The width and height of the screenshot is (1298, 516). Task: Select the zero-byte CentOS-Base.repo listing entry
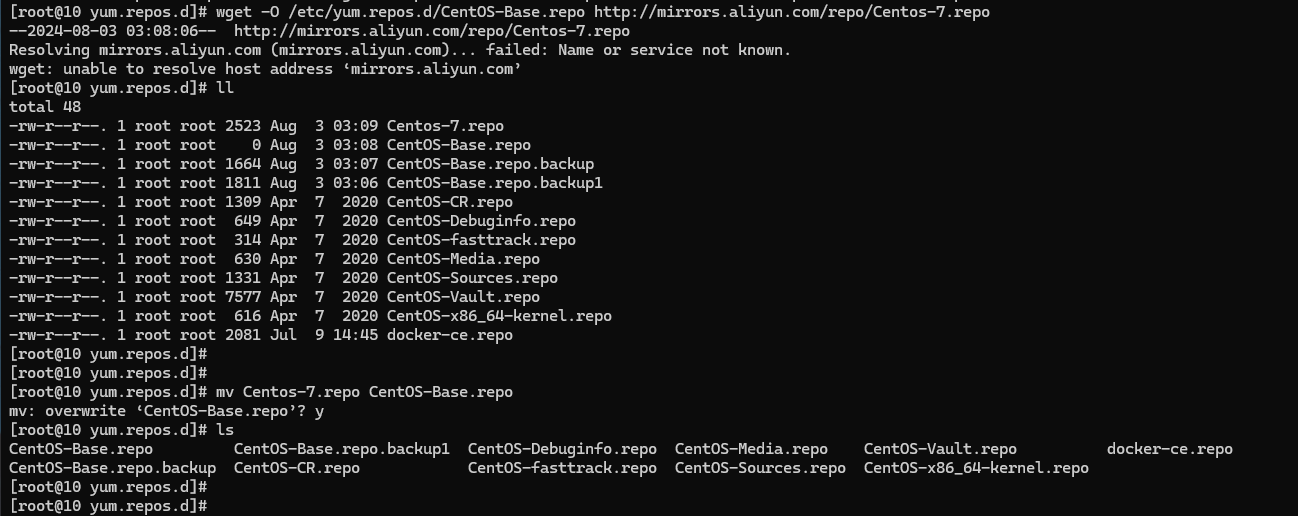pos(270,145)
